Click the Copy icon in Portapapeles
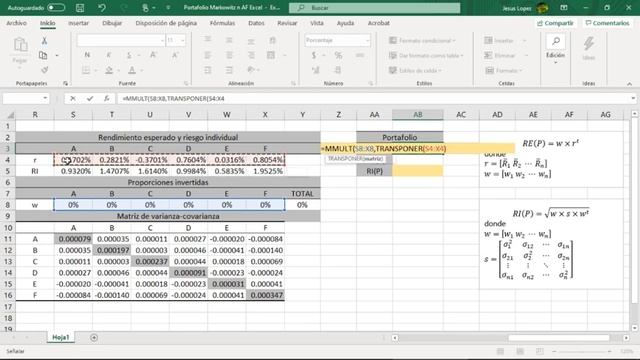Screen dimensions: 640x360 (x=43, y=55)
